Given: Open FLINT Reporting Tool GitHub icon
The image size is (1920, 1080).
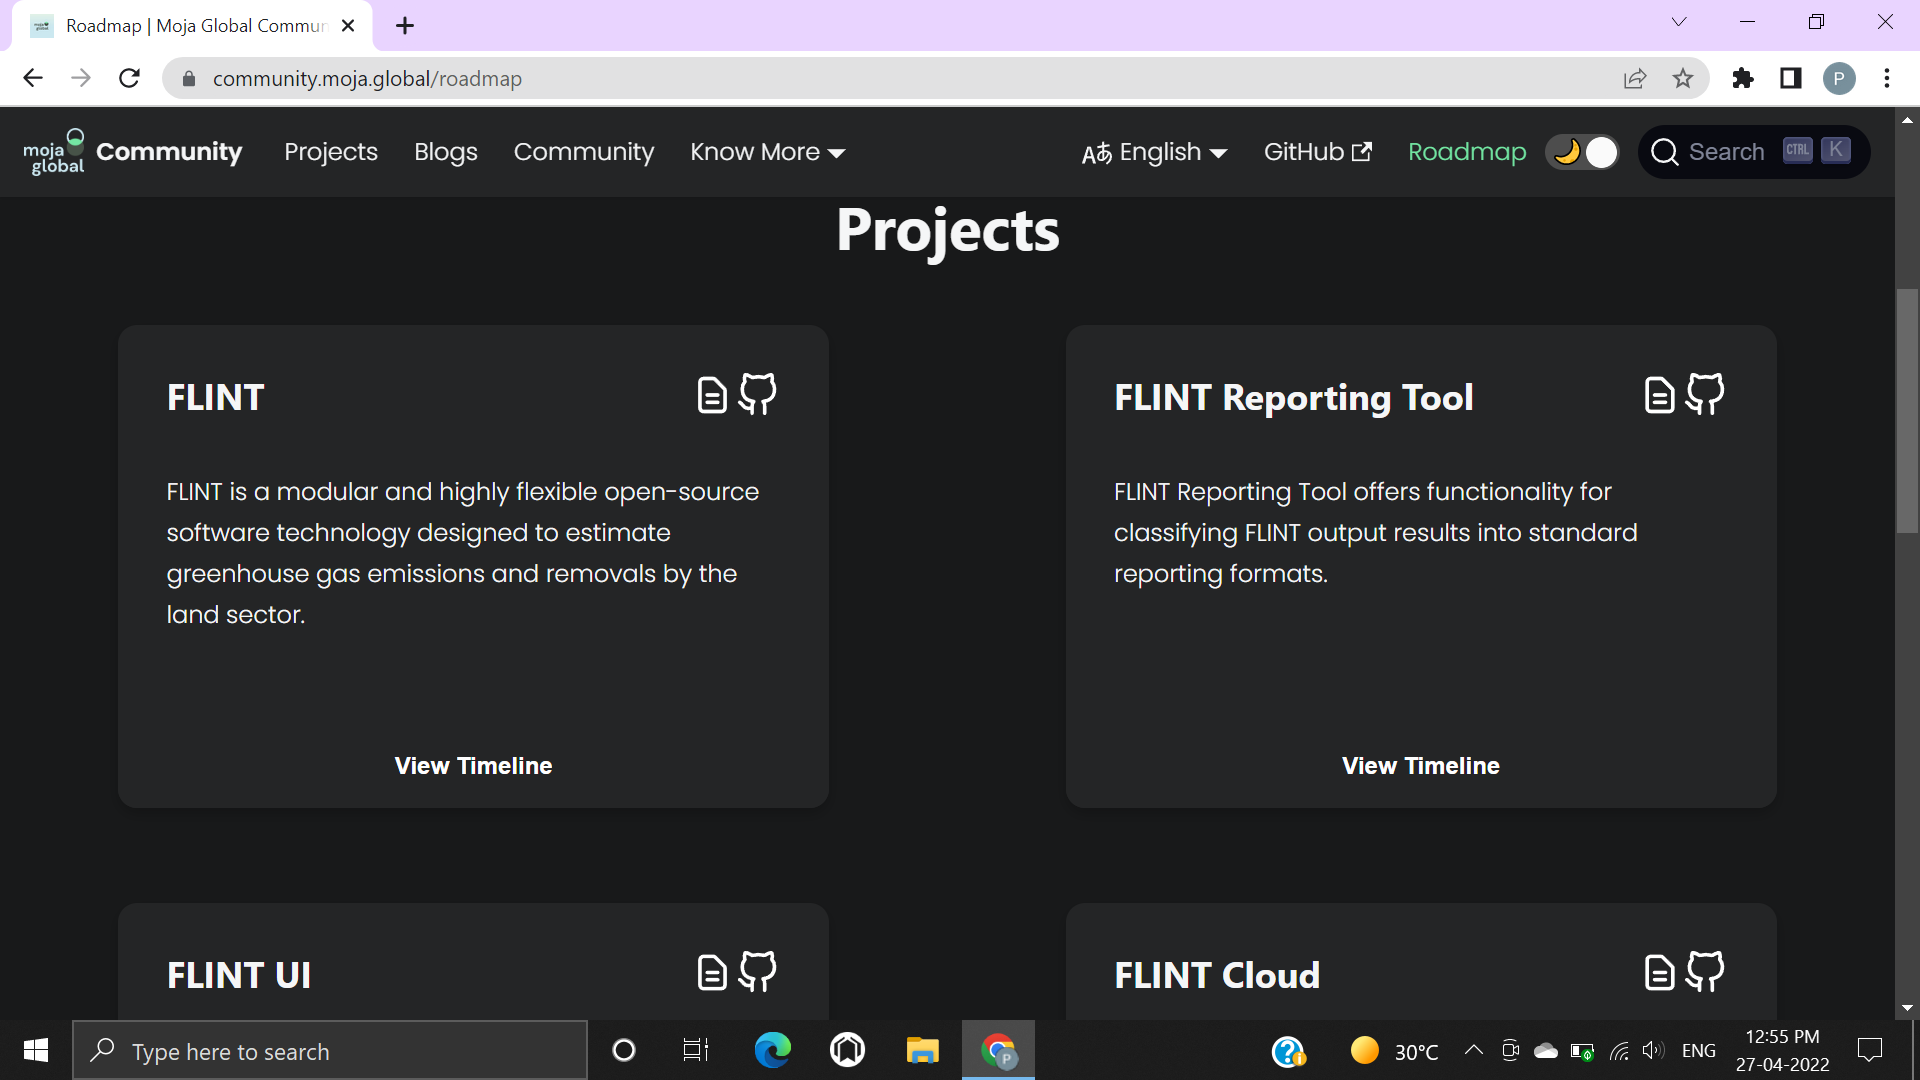Looking at the screenshot, I should 1705,394.
